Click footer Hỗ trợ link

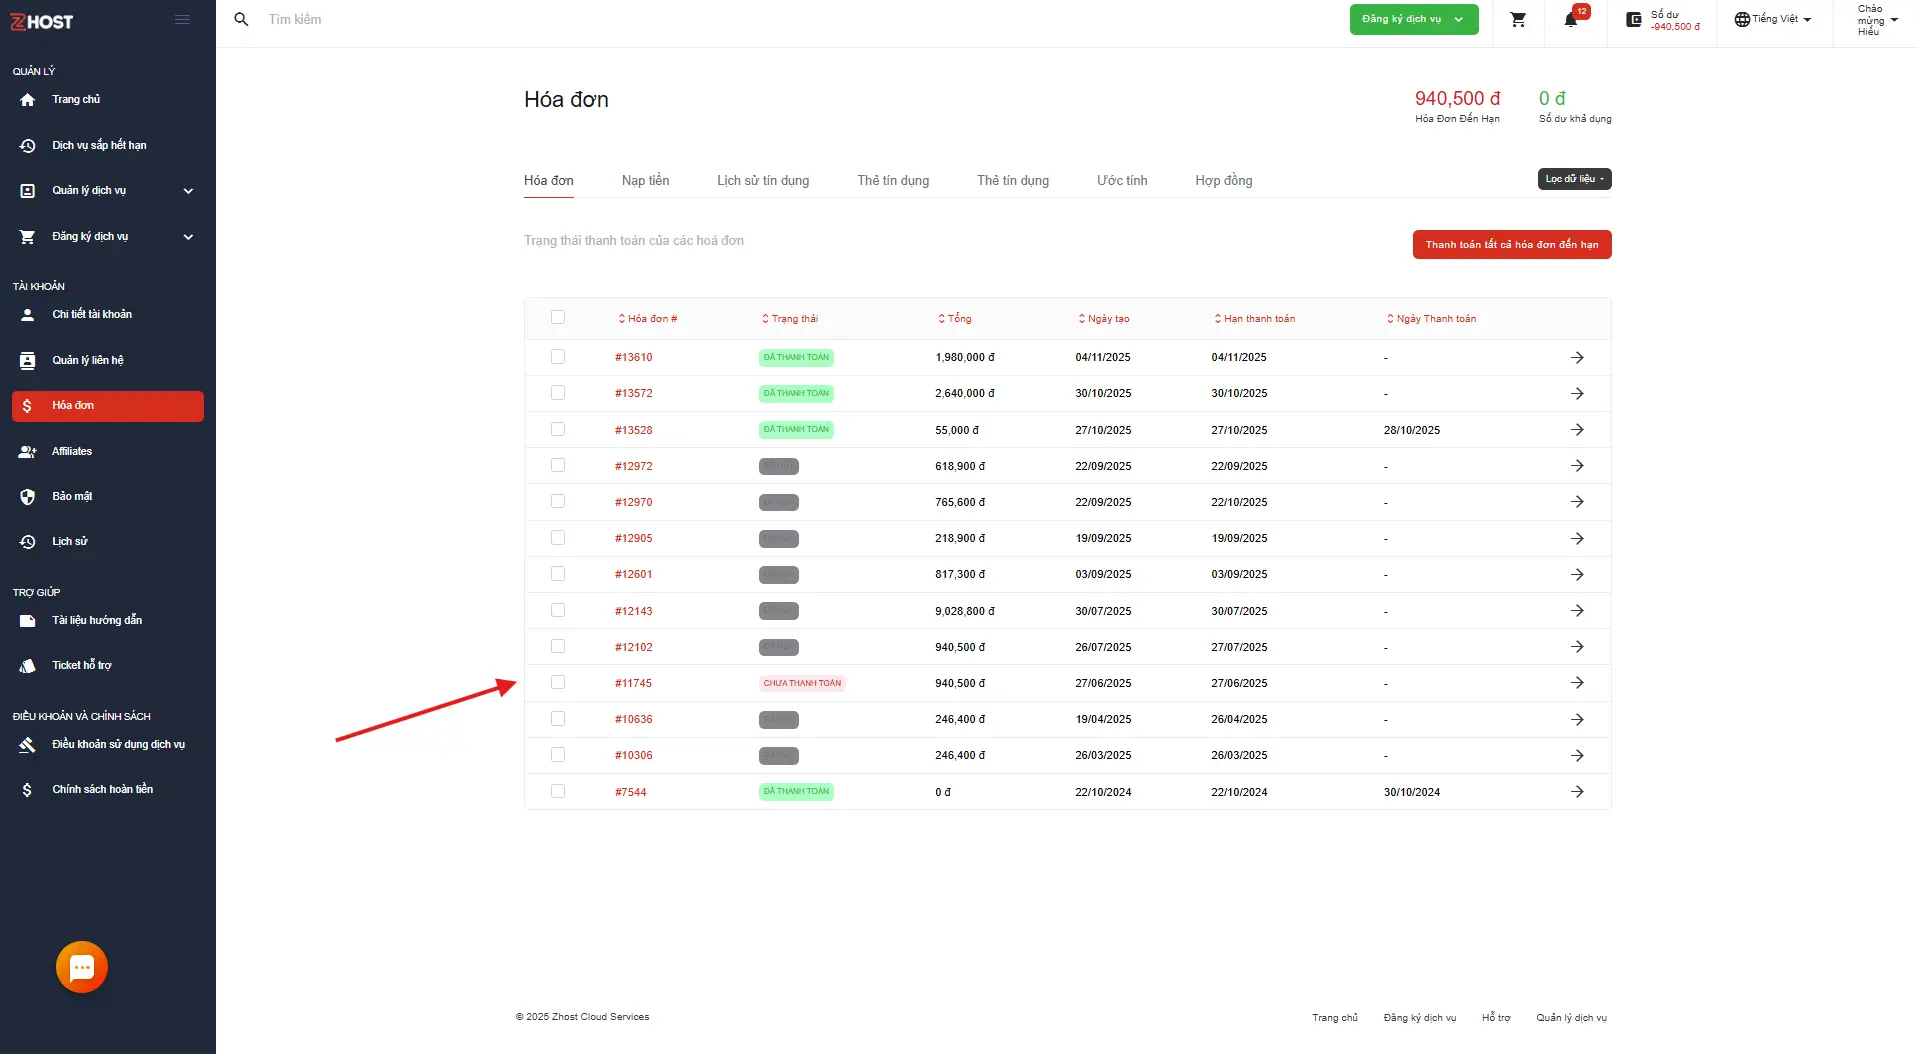(x=1496, y=1018)
